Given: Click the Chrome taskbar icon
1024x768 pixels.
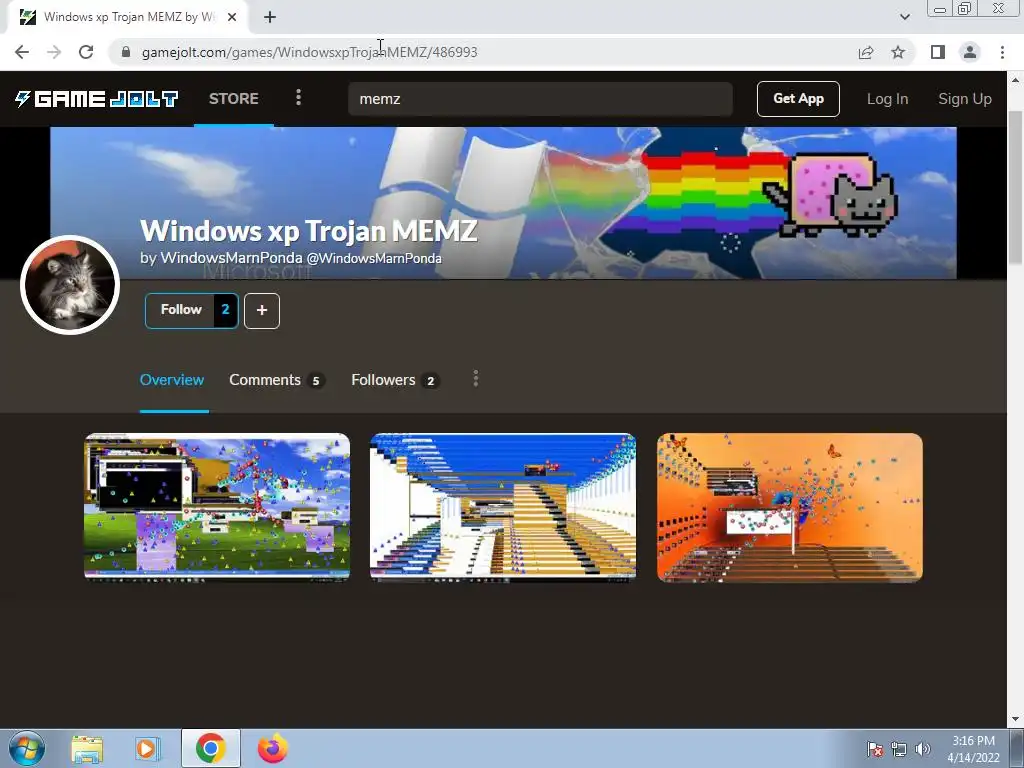Looking at the screenshot, I should pyautogui.click(x=210, y=748).
